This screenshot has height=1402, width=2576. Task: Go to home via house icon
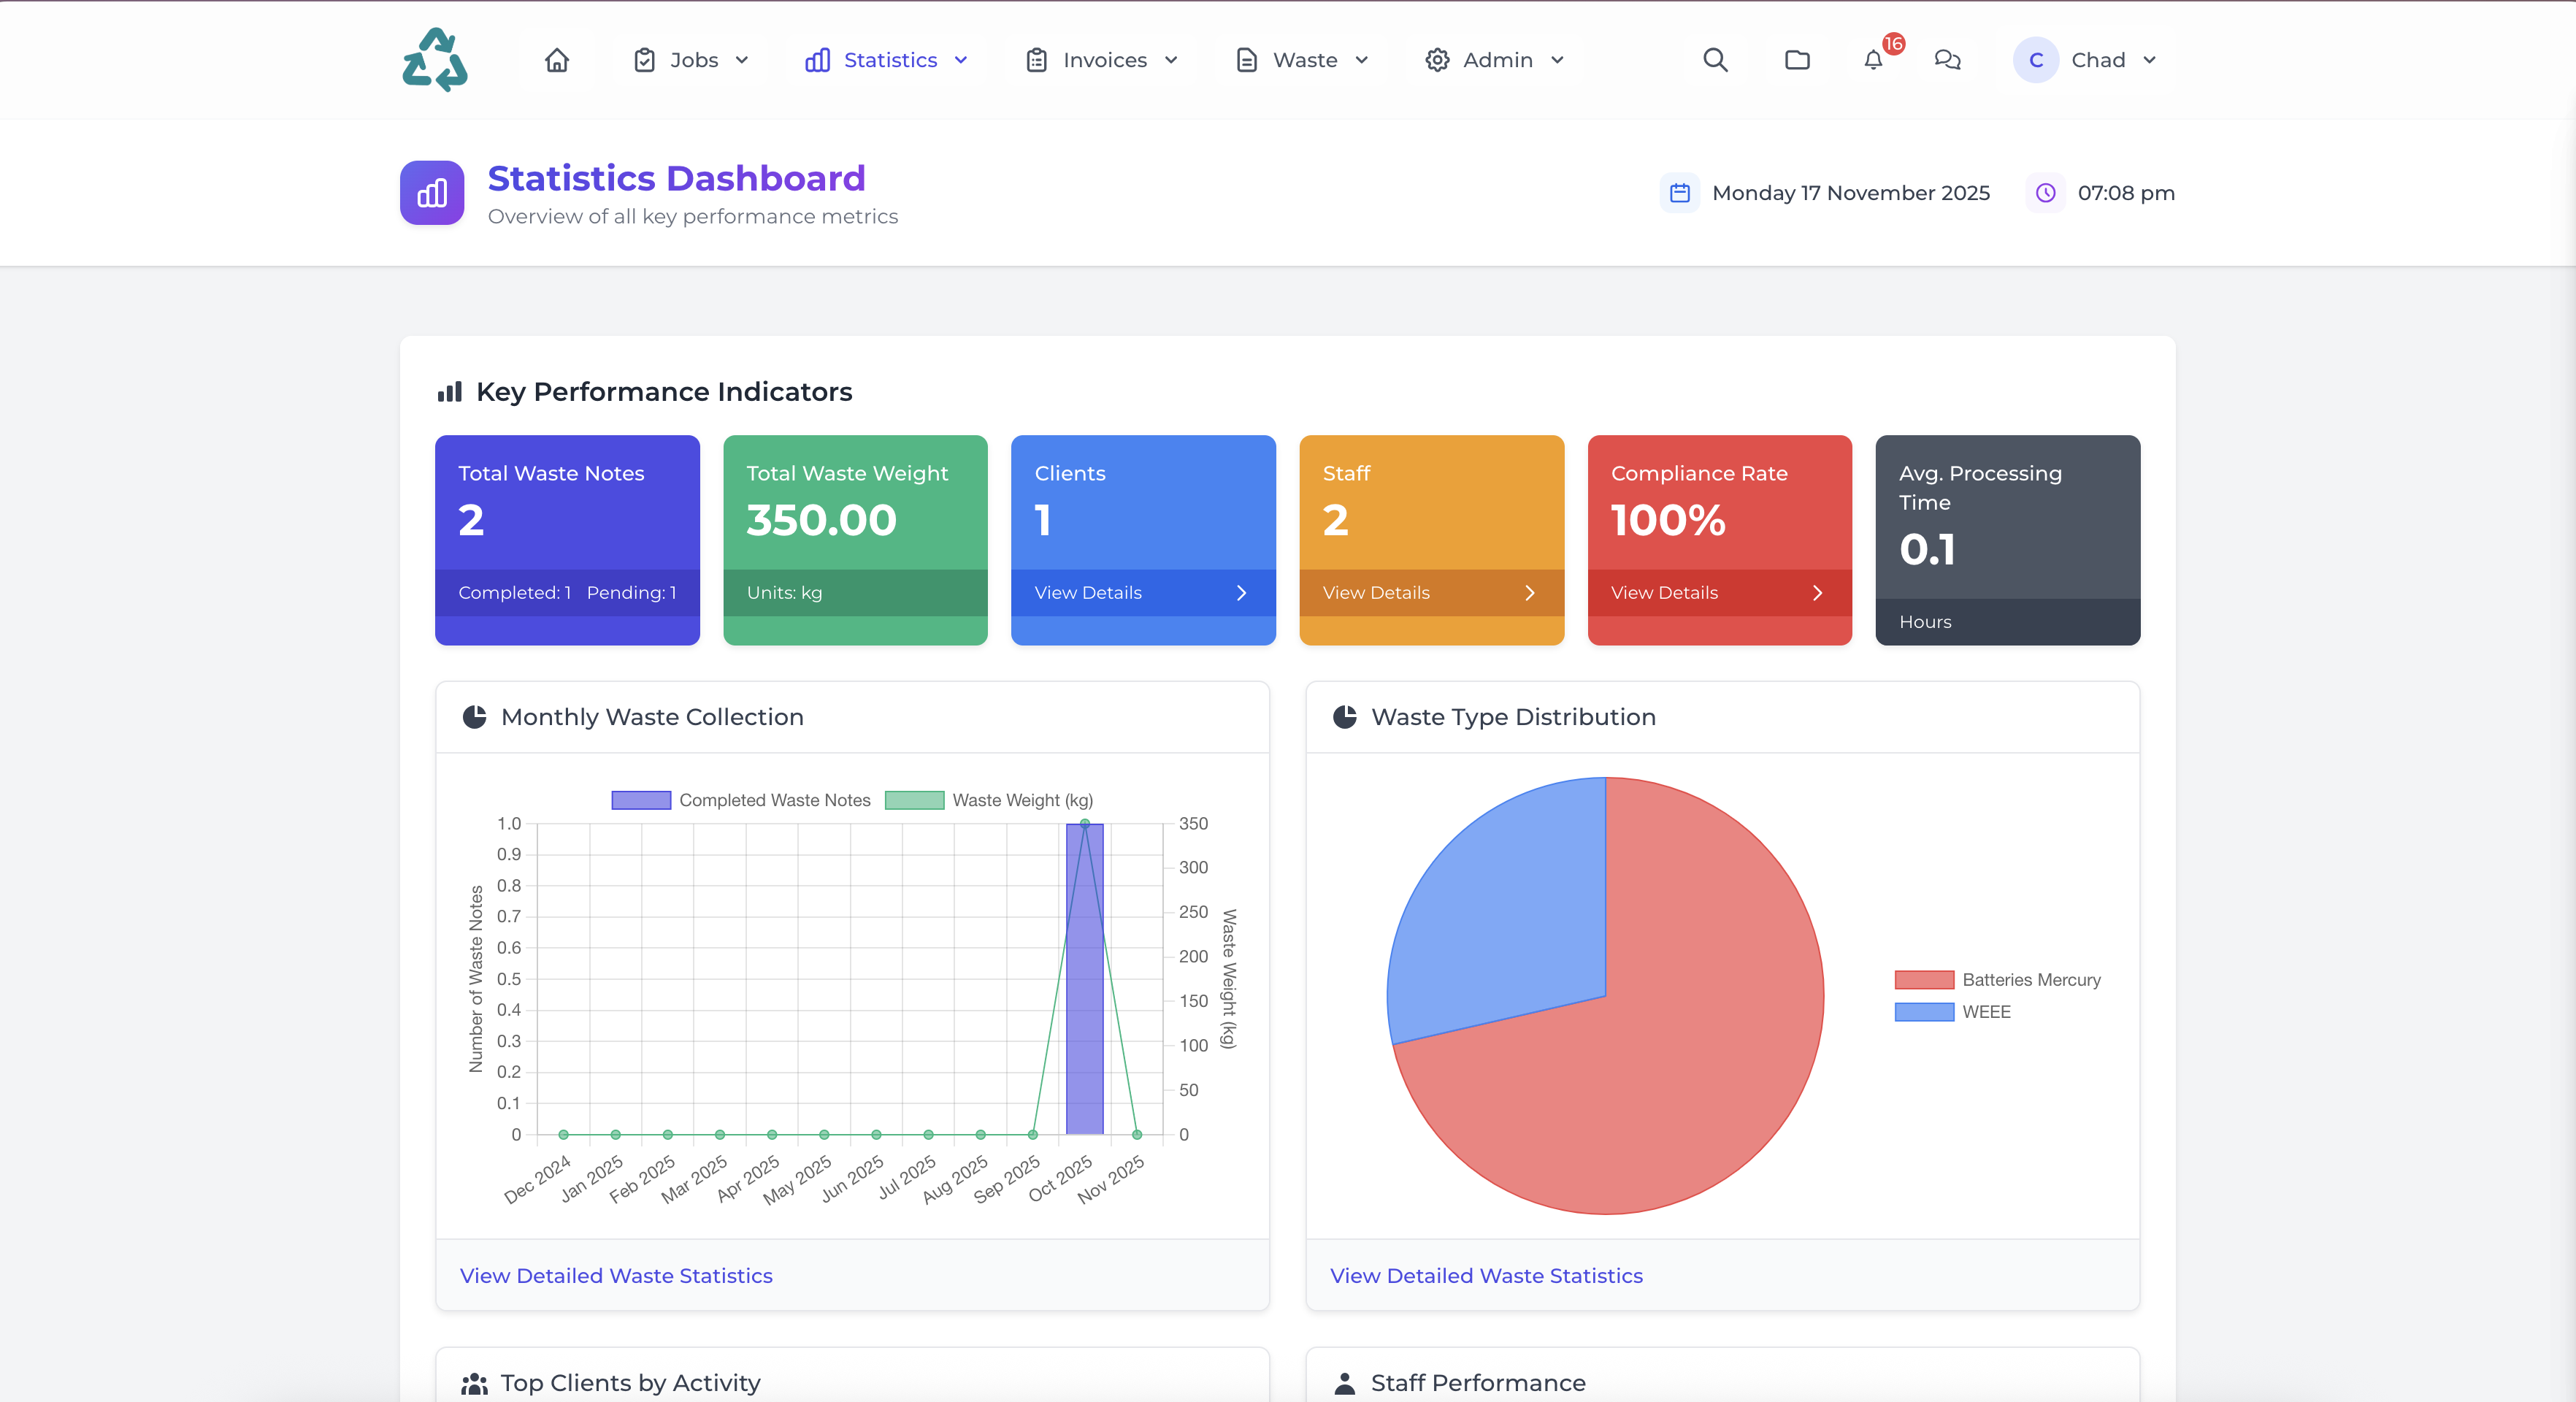coord(557,60)
